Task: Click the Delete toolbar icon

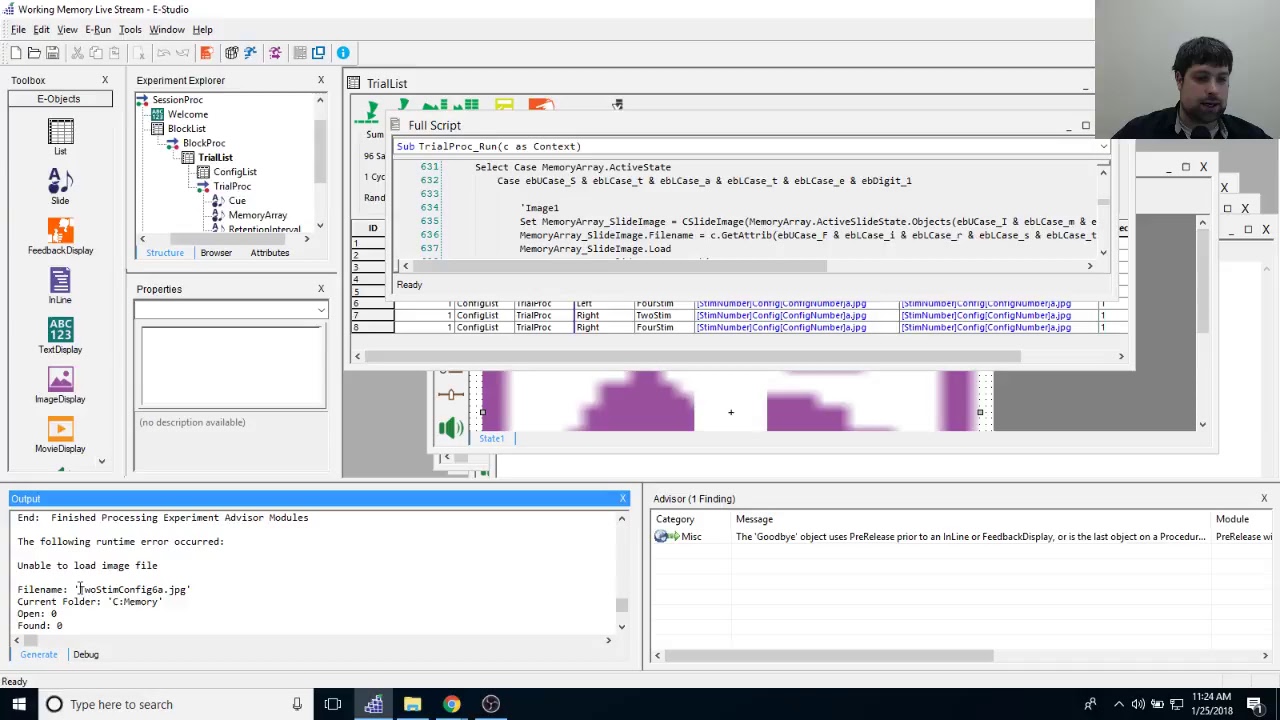Action: point(138,53)
